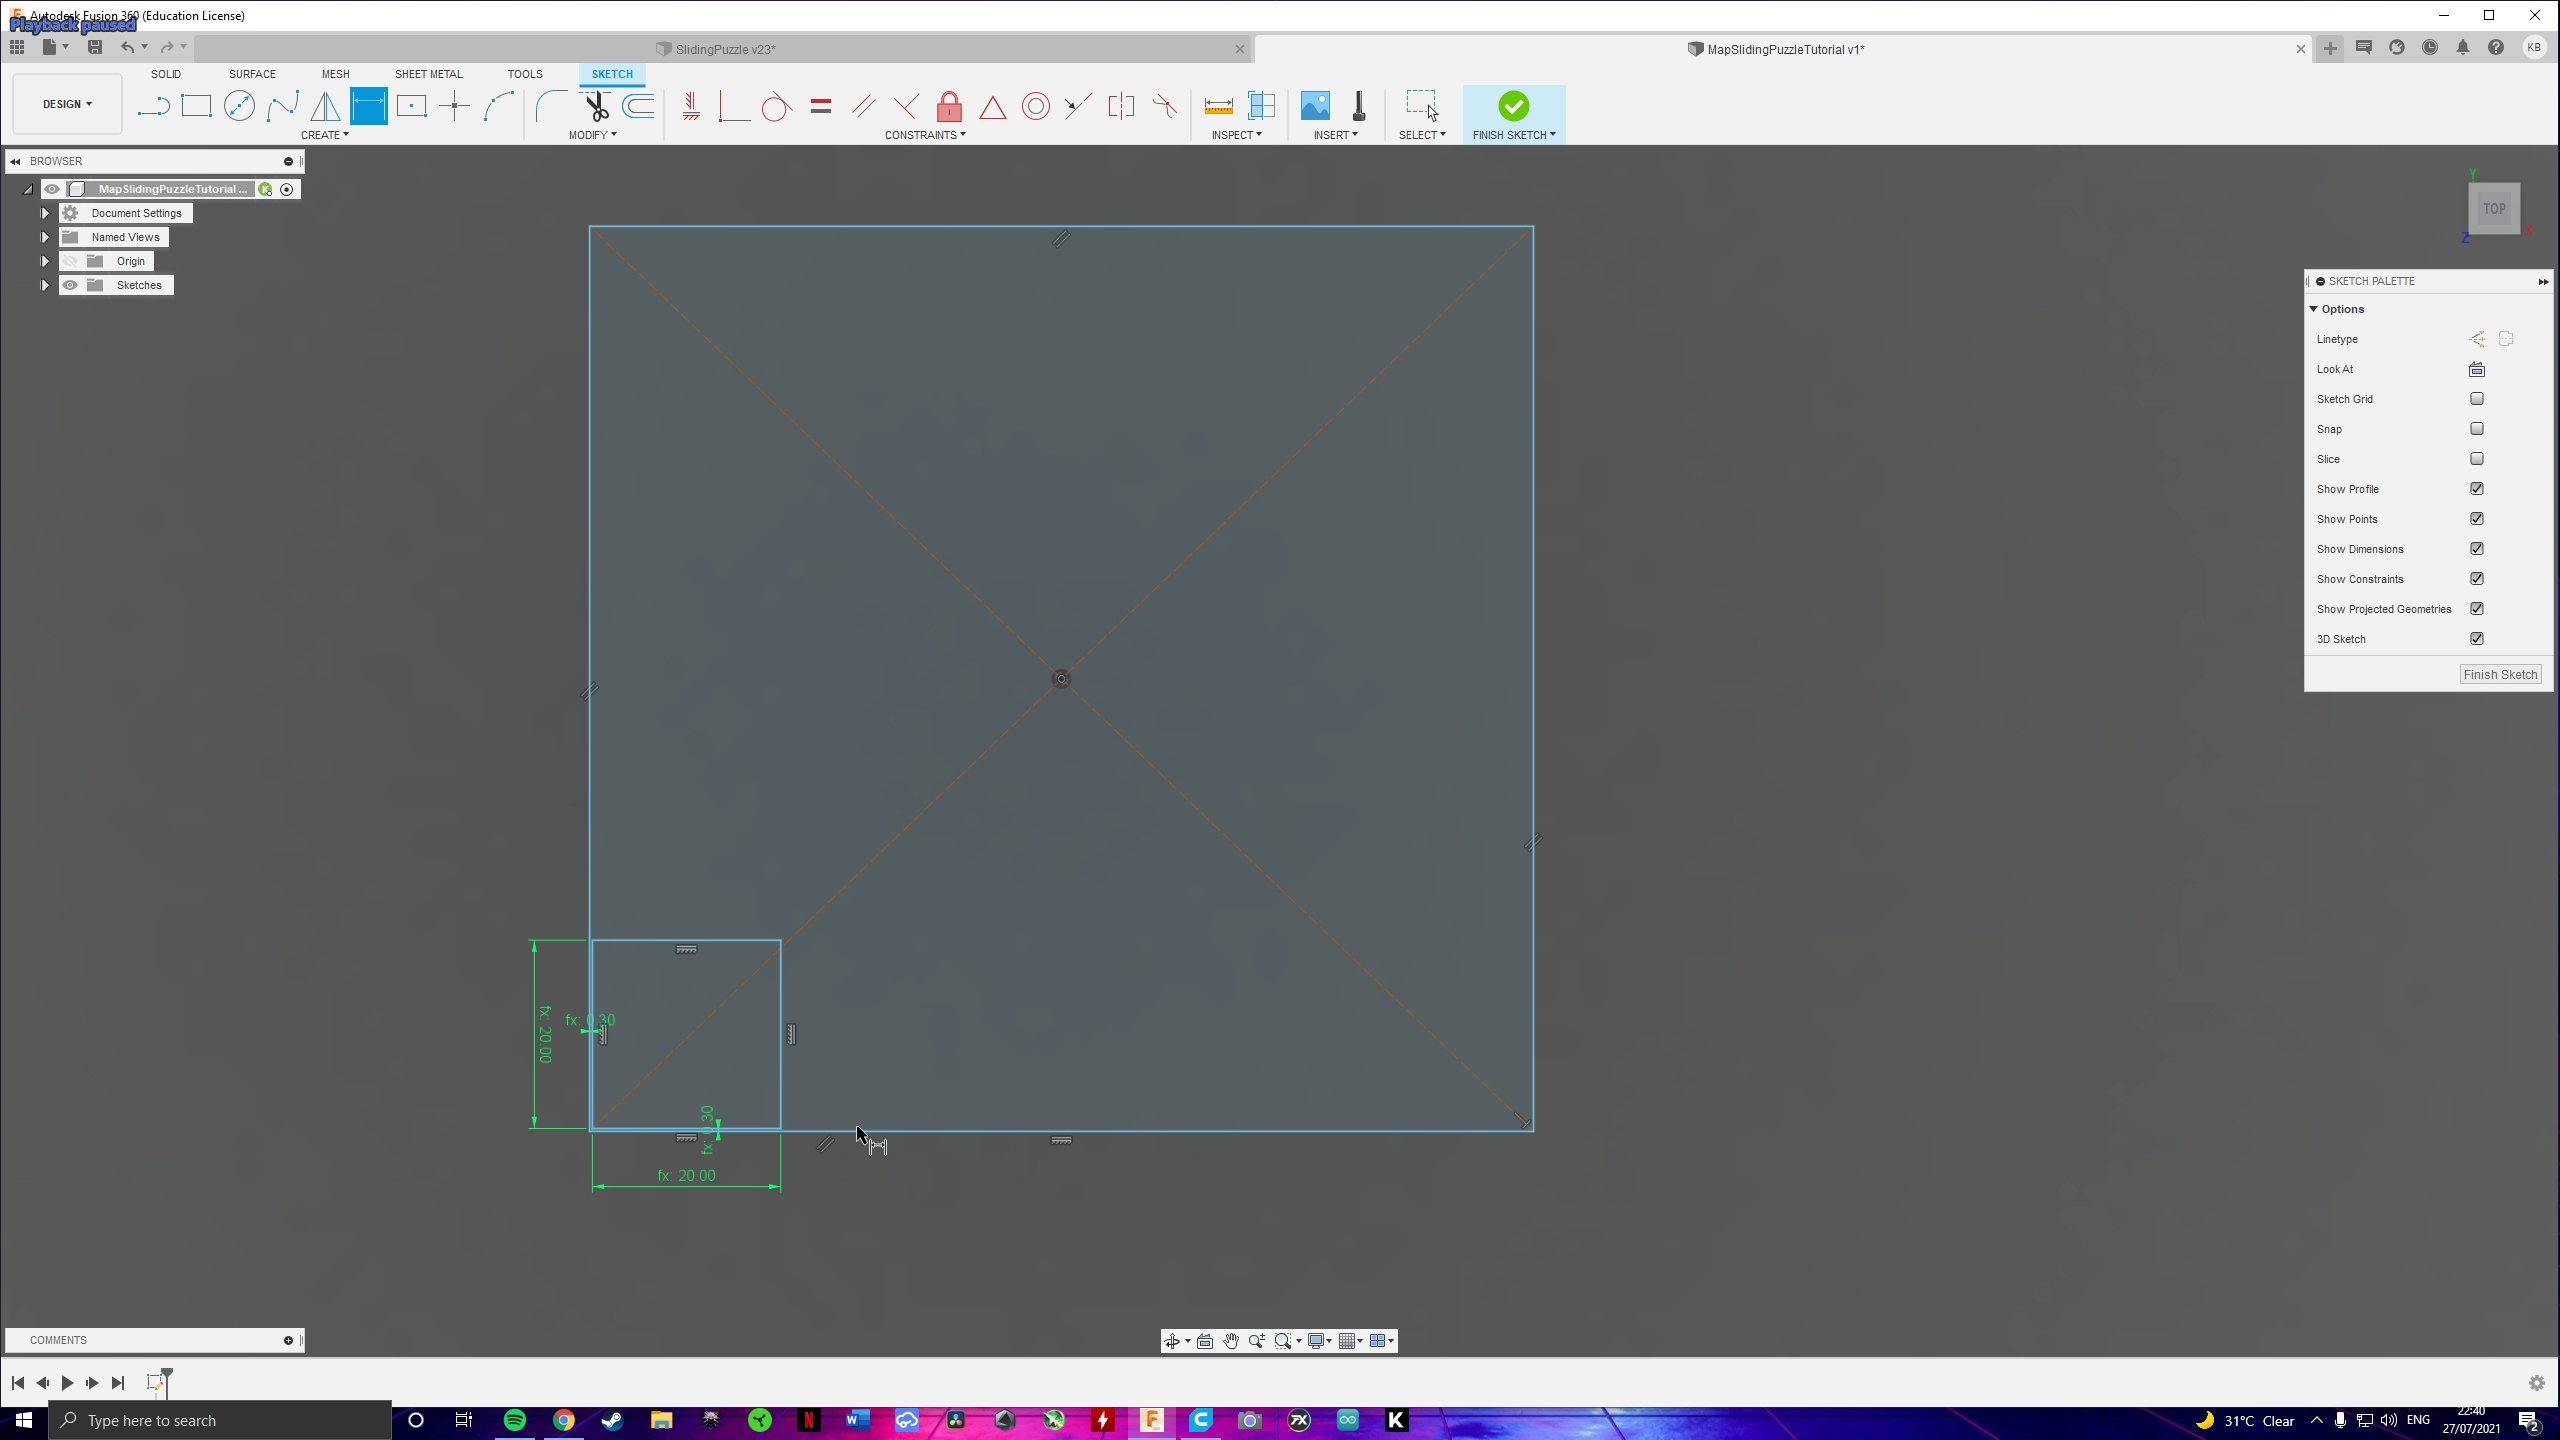Hide the Sketches folder using its eye toggle

click(x=70, y=284)
